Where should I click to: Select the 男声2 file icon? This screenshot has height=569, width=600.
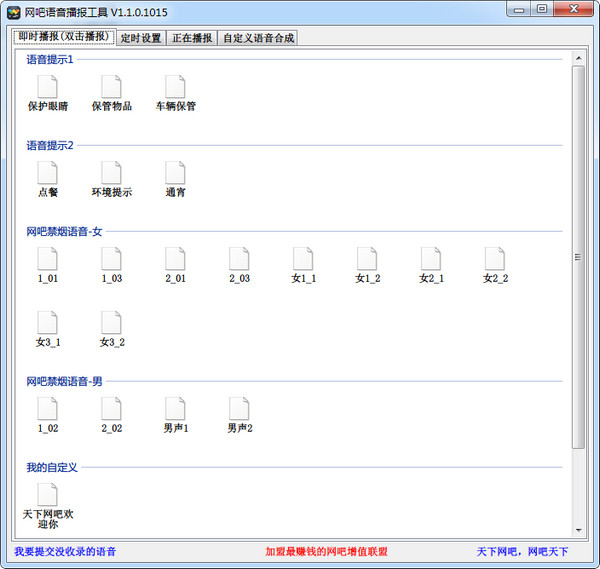[239, 409]
